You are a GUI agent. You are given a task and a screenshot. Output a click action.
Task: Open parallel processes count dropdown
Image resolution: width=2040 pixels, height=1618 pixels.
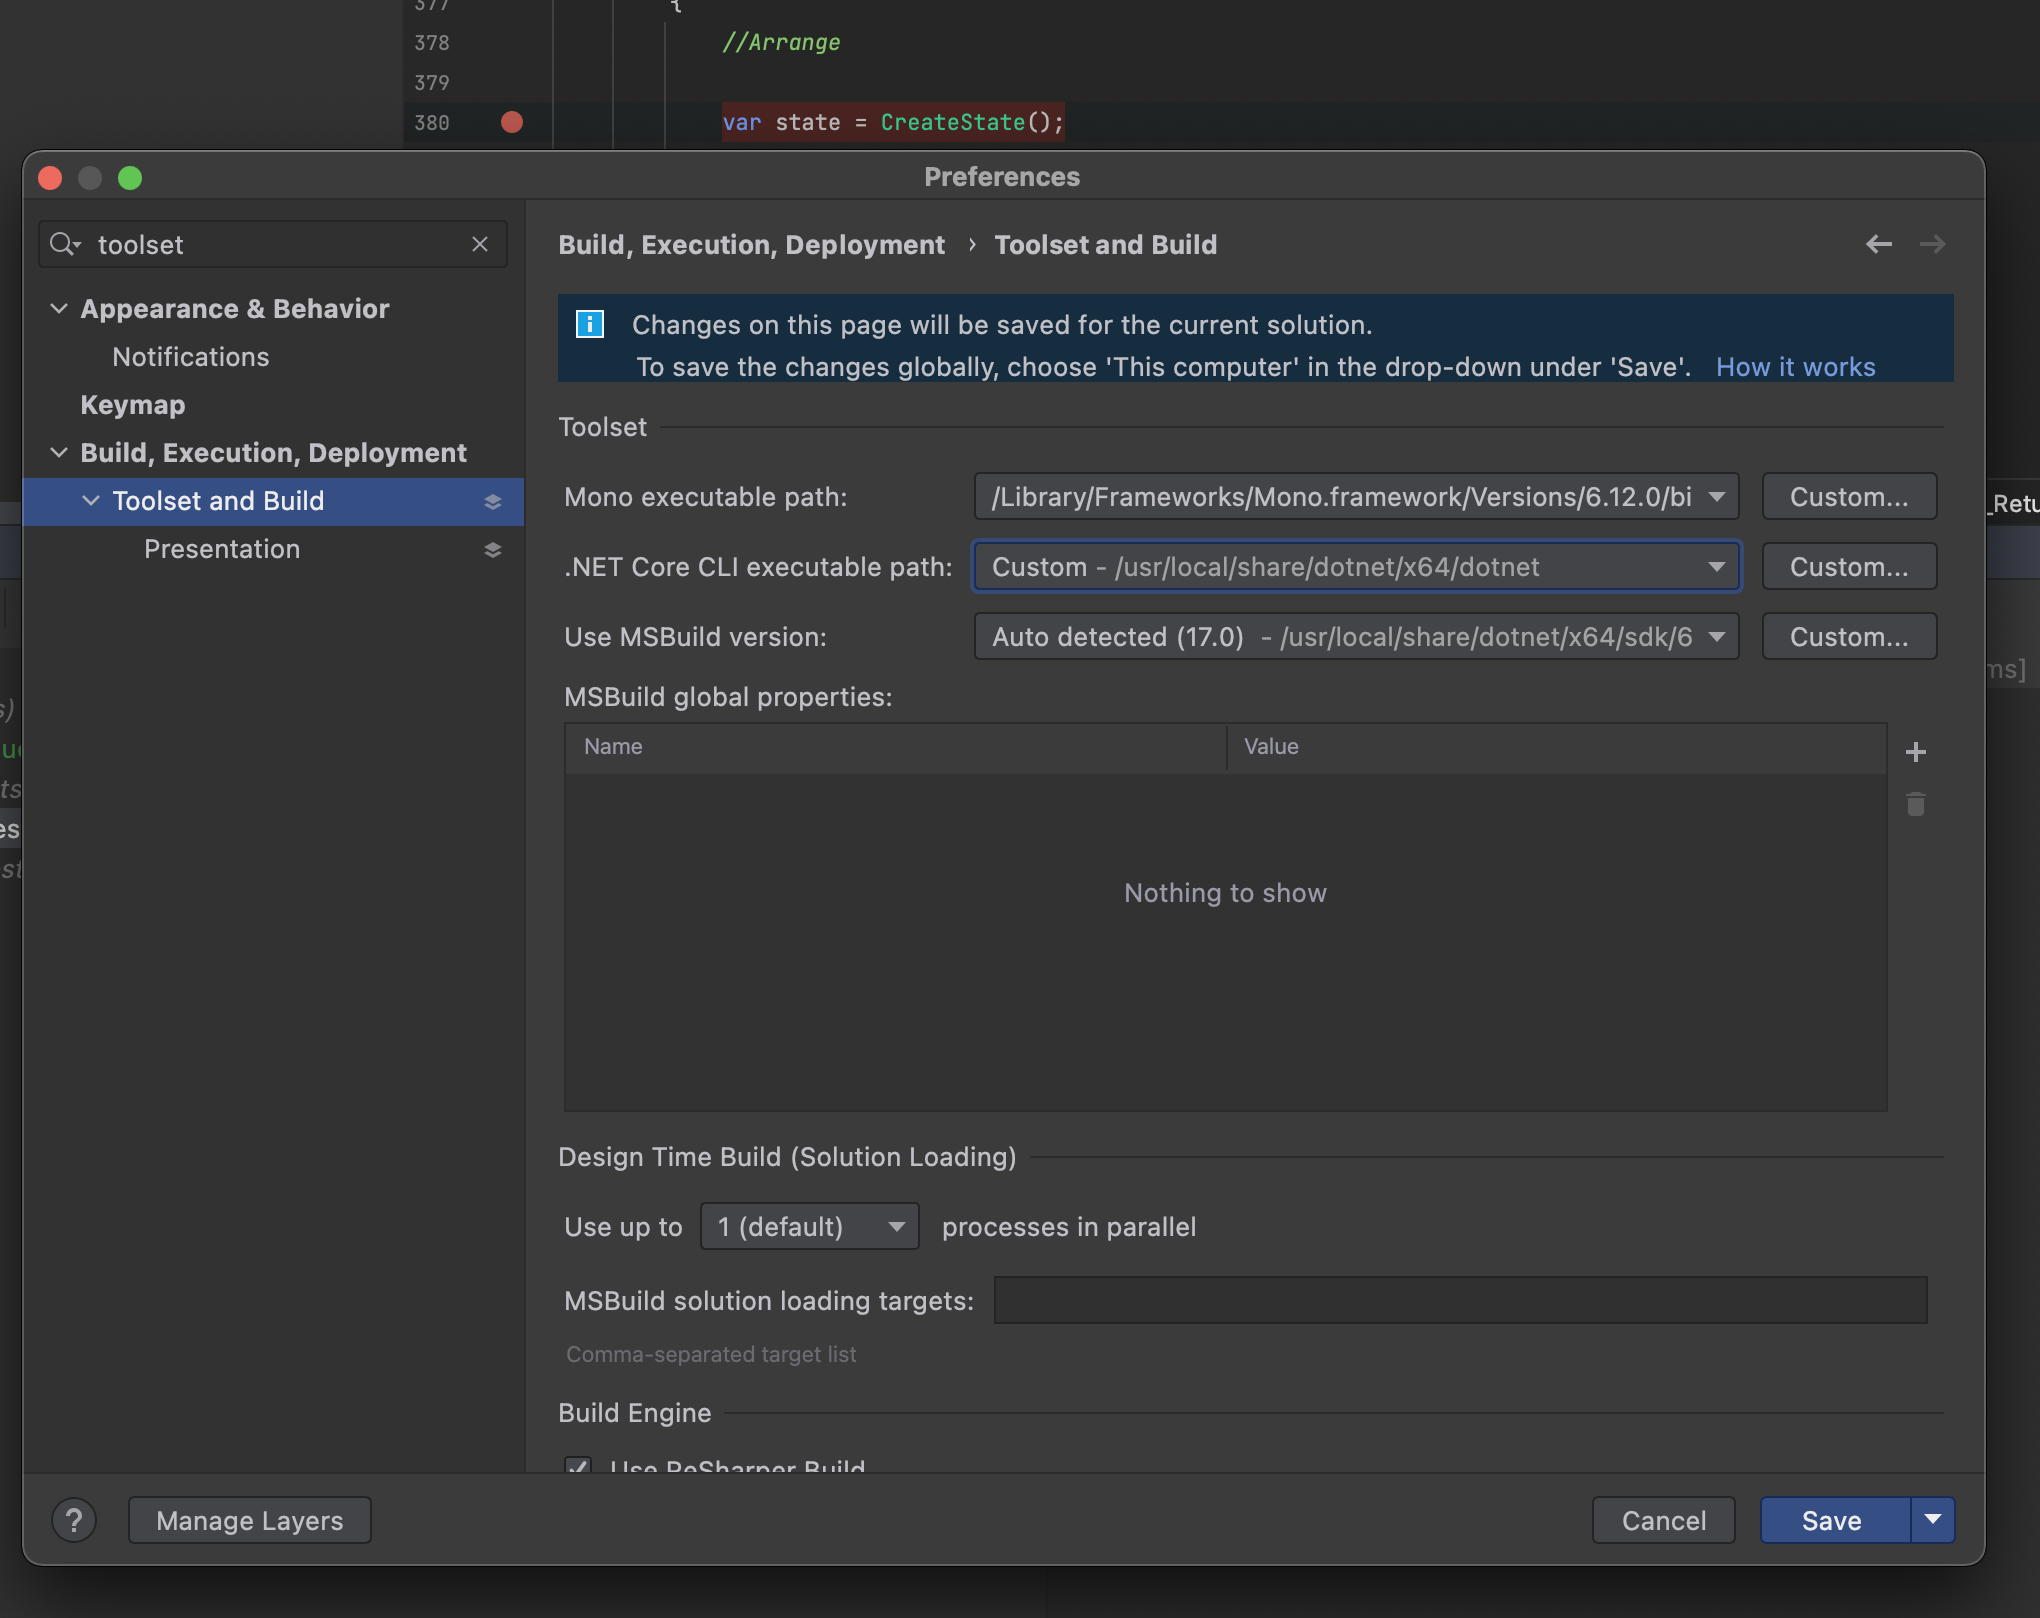click(809, 1226)
